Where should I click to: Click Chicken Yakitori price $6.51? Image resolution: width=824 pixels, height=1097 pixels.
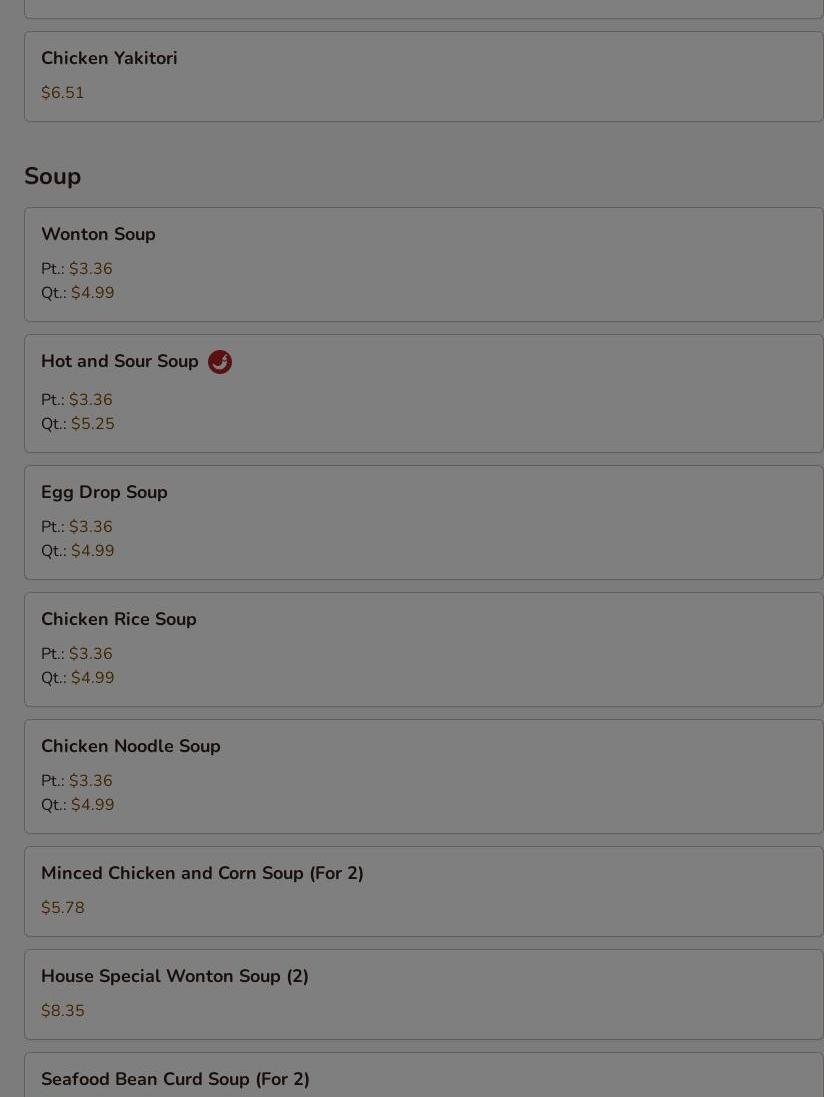(62, 92)
